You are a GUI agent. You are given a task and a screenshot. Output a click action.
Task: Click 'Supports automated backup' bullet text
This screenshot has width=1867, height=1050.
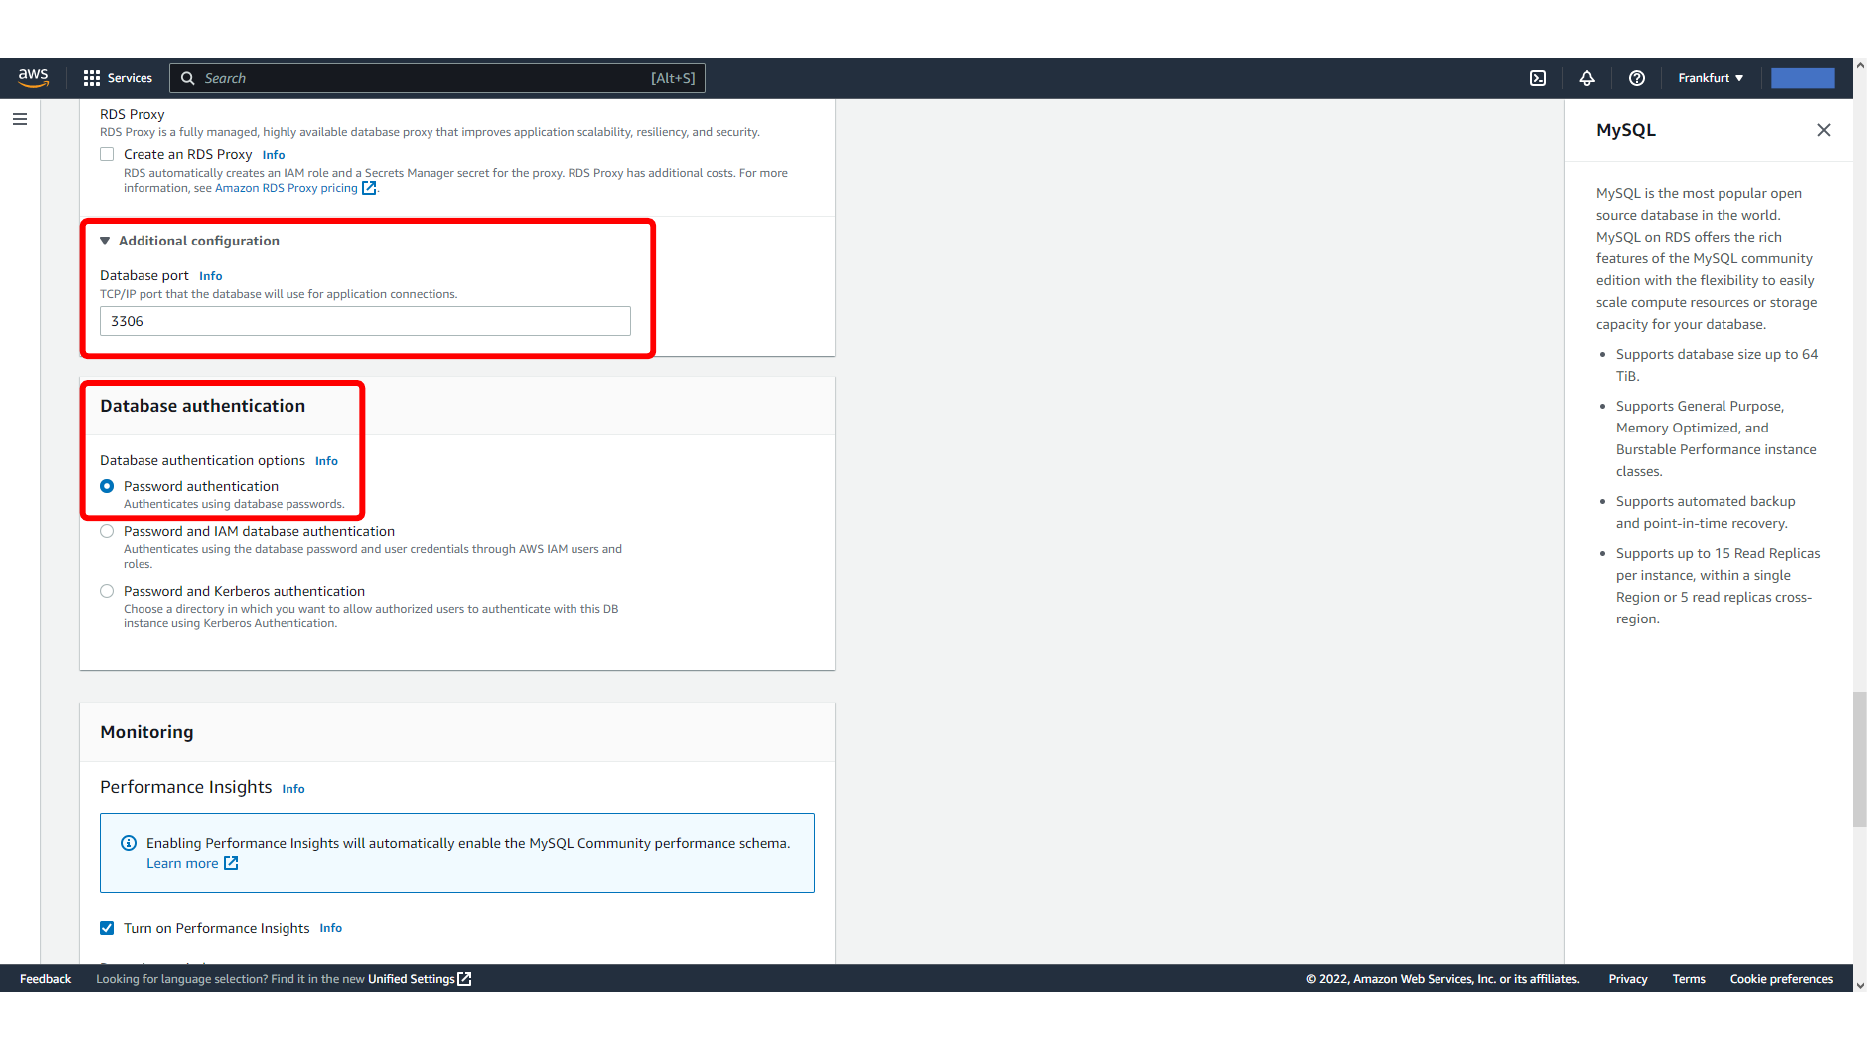(x=1706, y=512)
